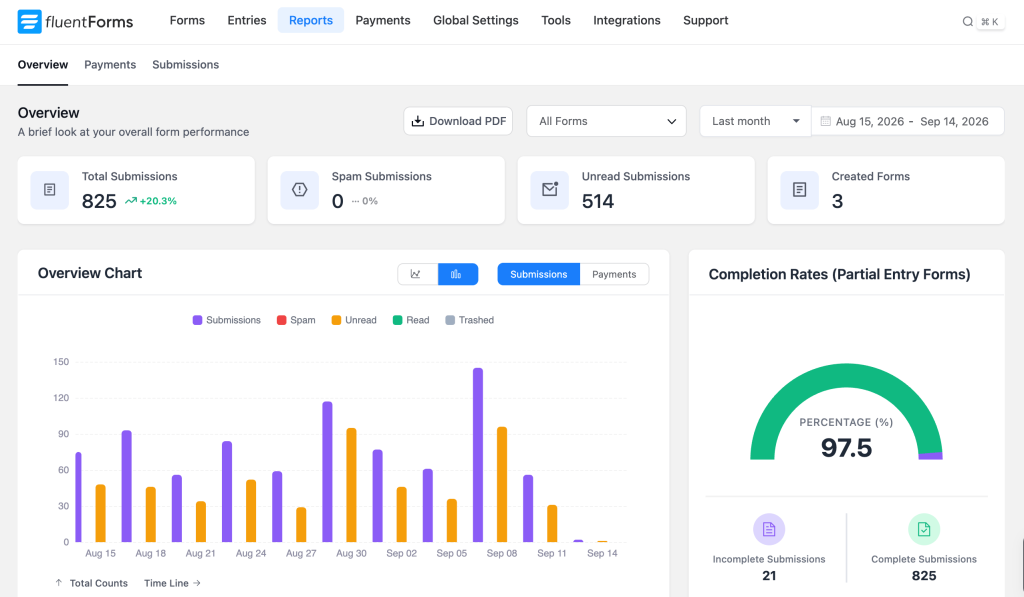1024x597 pixels.
Task: Switch to the Payments sub-tab
Action: coord(110,65)
